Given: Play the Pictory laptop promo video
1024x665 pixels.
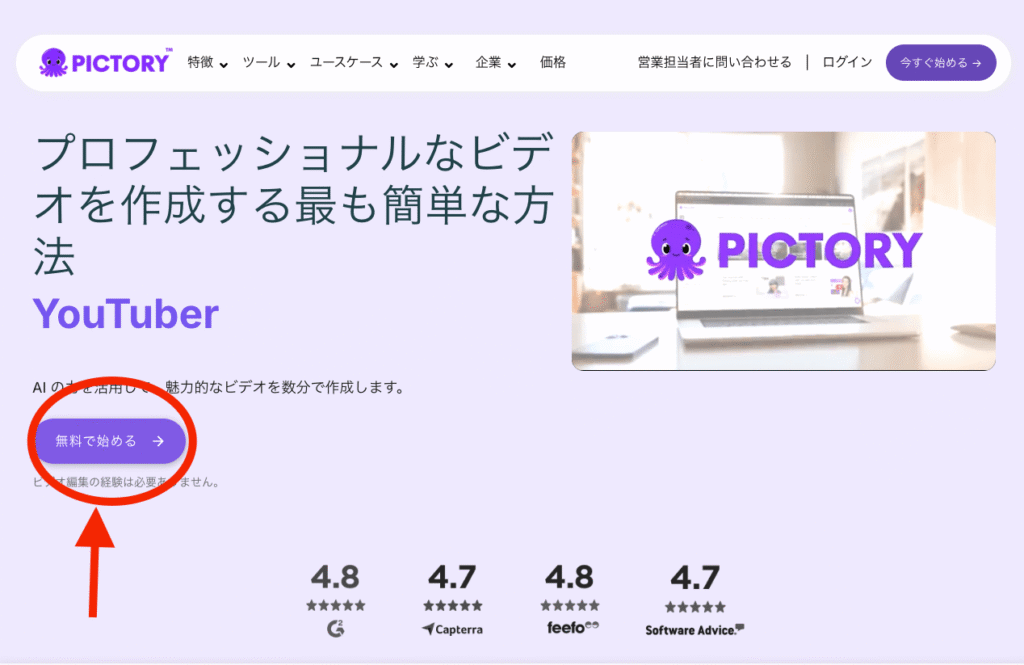Looking at the screenshot, I should tap(784, 251).
